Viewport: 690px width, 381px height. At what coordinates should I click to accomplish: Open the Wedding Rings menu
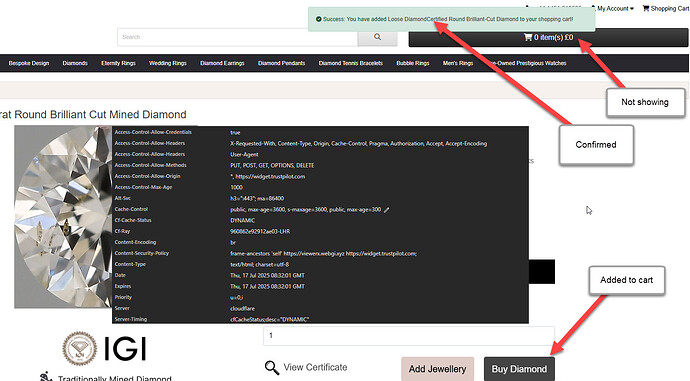(168, 63)
